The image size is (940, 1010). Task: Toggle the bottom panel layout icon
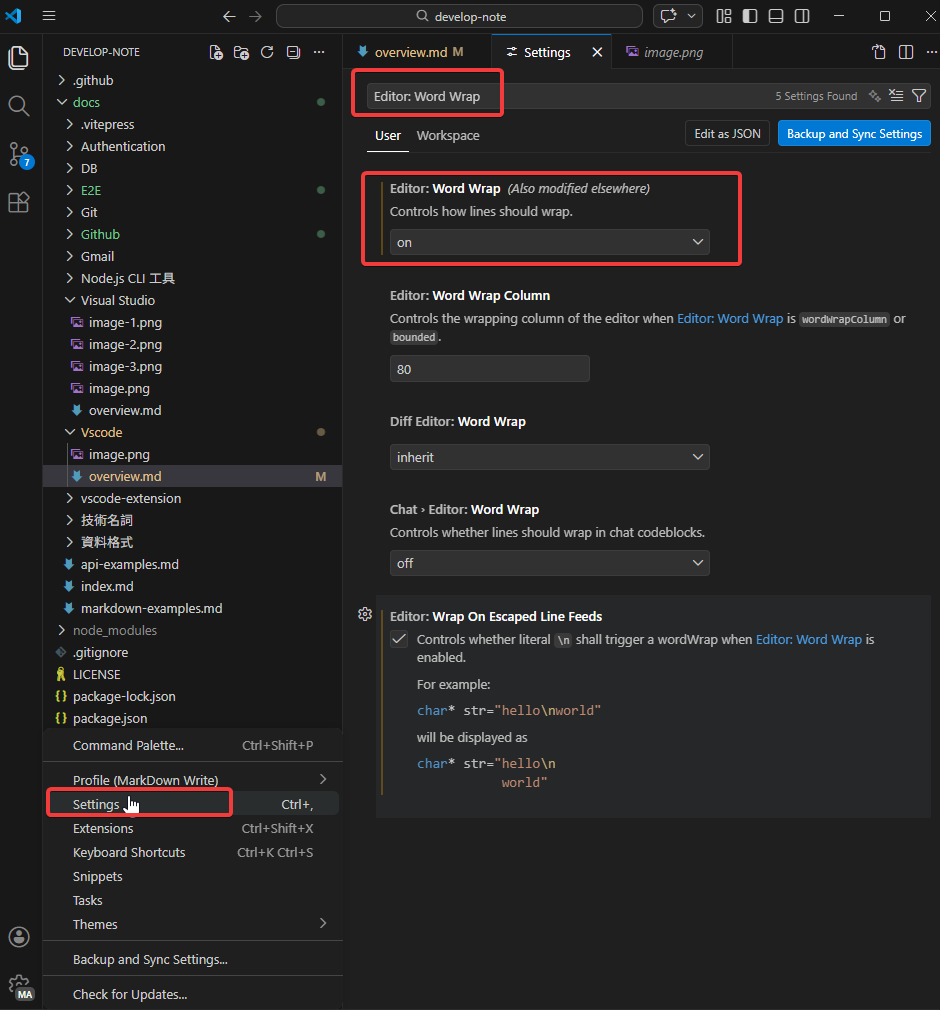click(776, 16)
